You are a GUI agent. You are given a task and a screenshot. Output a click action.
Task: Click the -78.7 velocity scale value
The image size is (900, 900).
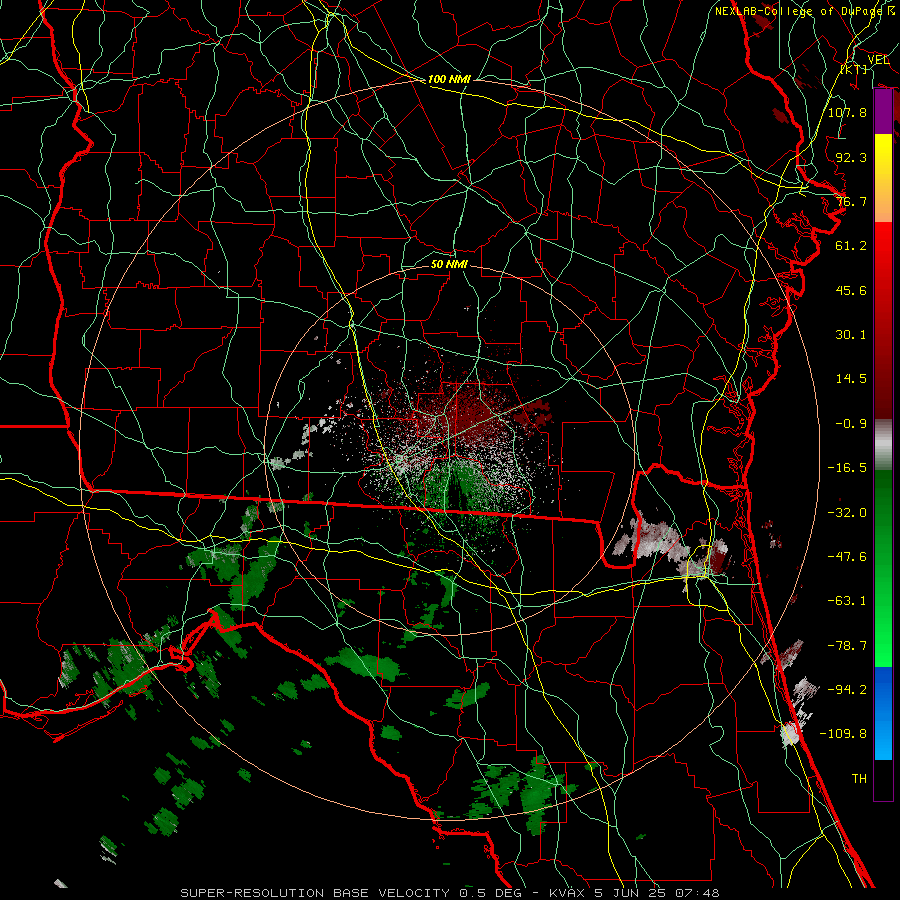click(x=847, y=646)
